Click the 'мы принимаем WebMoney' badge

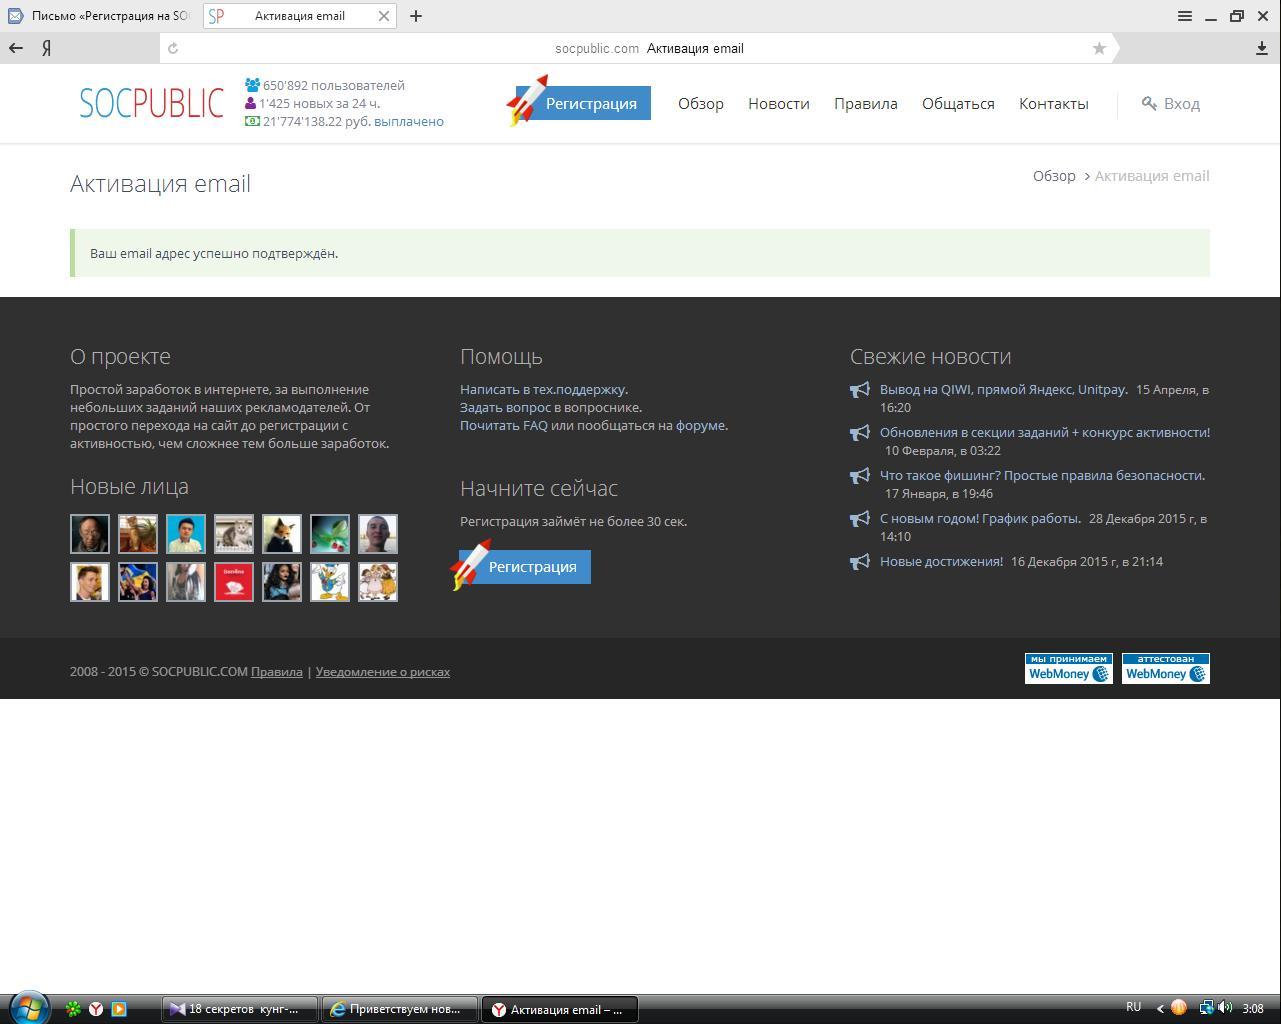point(1069,668)
